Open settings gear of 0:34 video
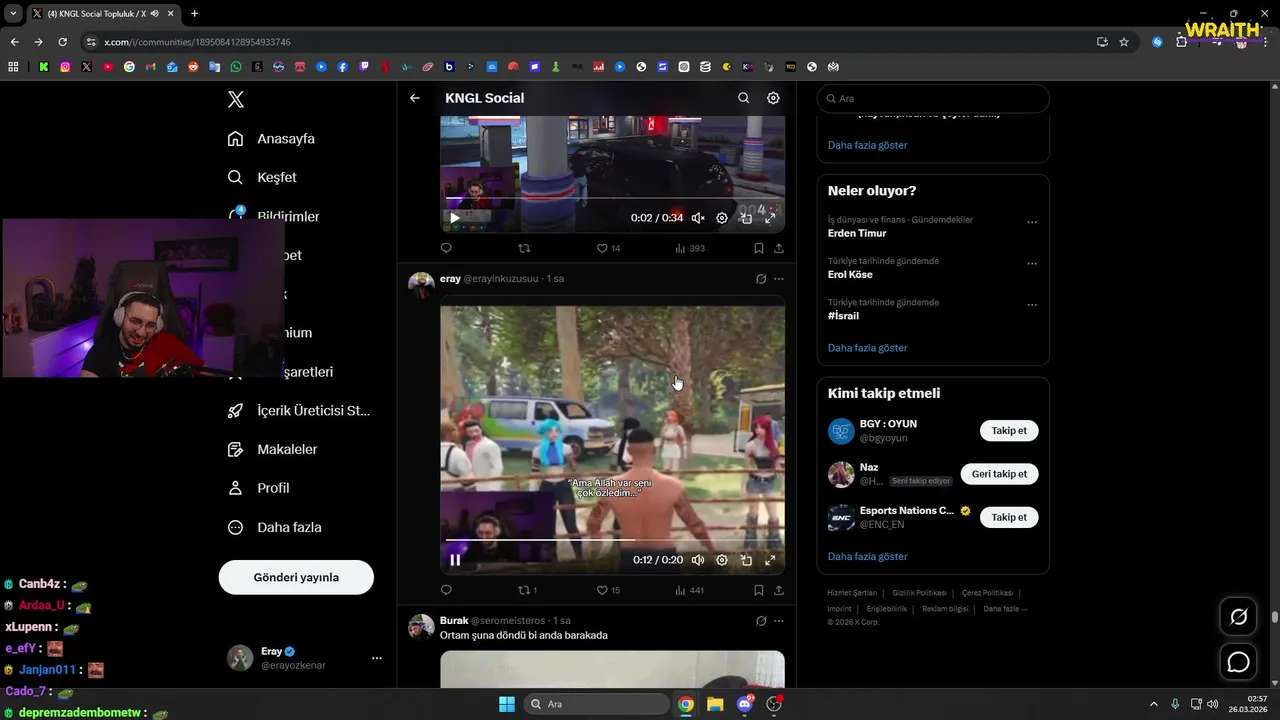Viewport: 1280px width, 720px height. pos(722,218)
